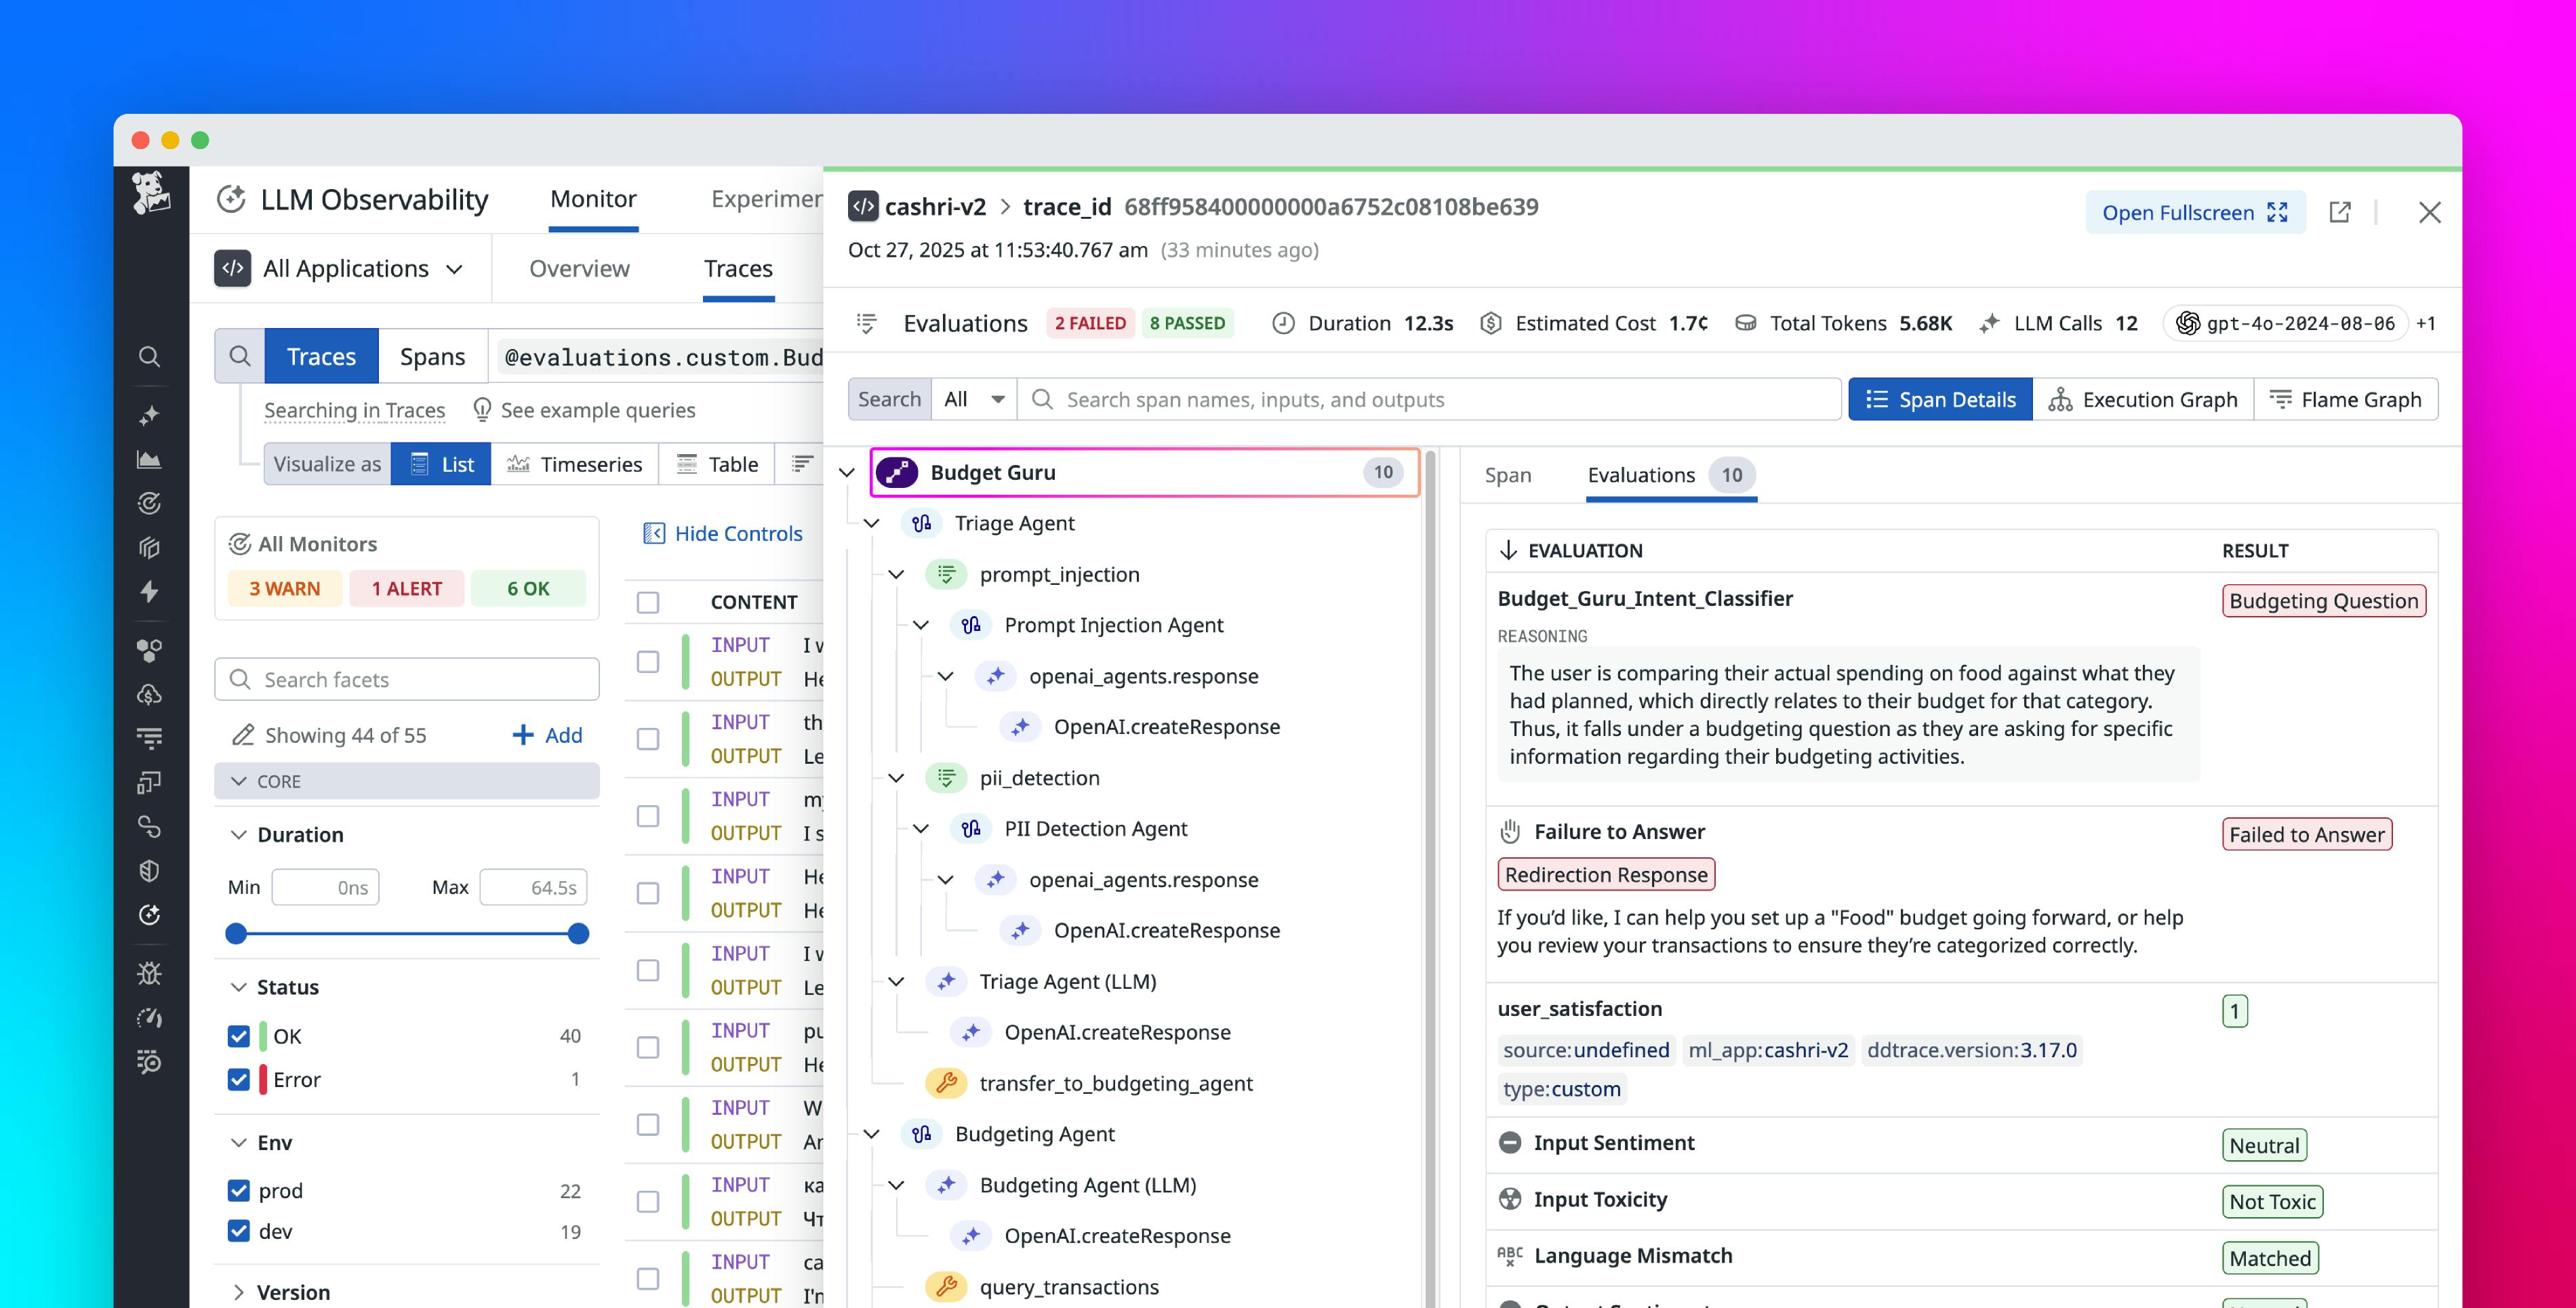Open the Overview tab
This screenshot has height=1308, width=2576.
[579, 268]
